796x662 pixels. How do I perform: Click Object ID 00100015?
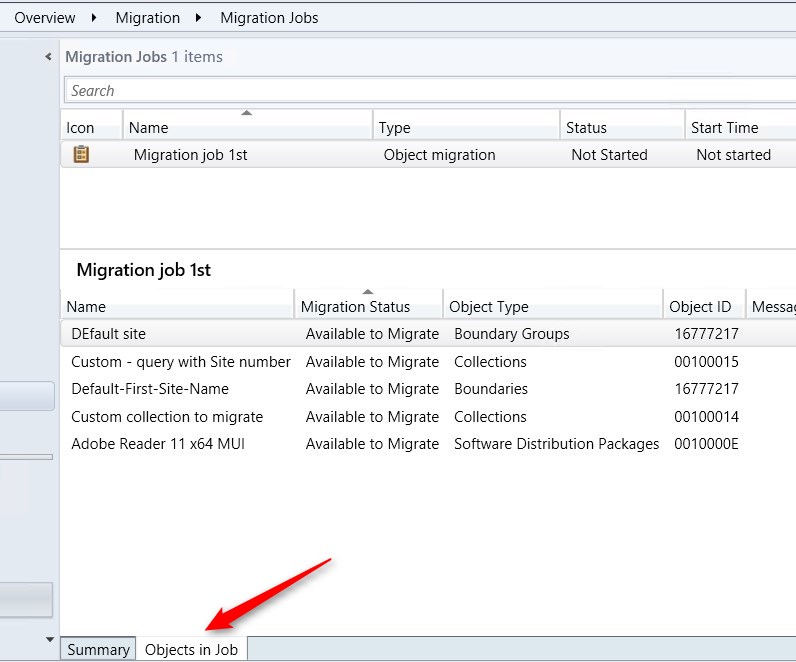point(706,361)
